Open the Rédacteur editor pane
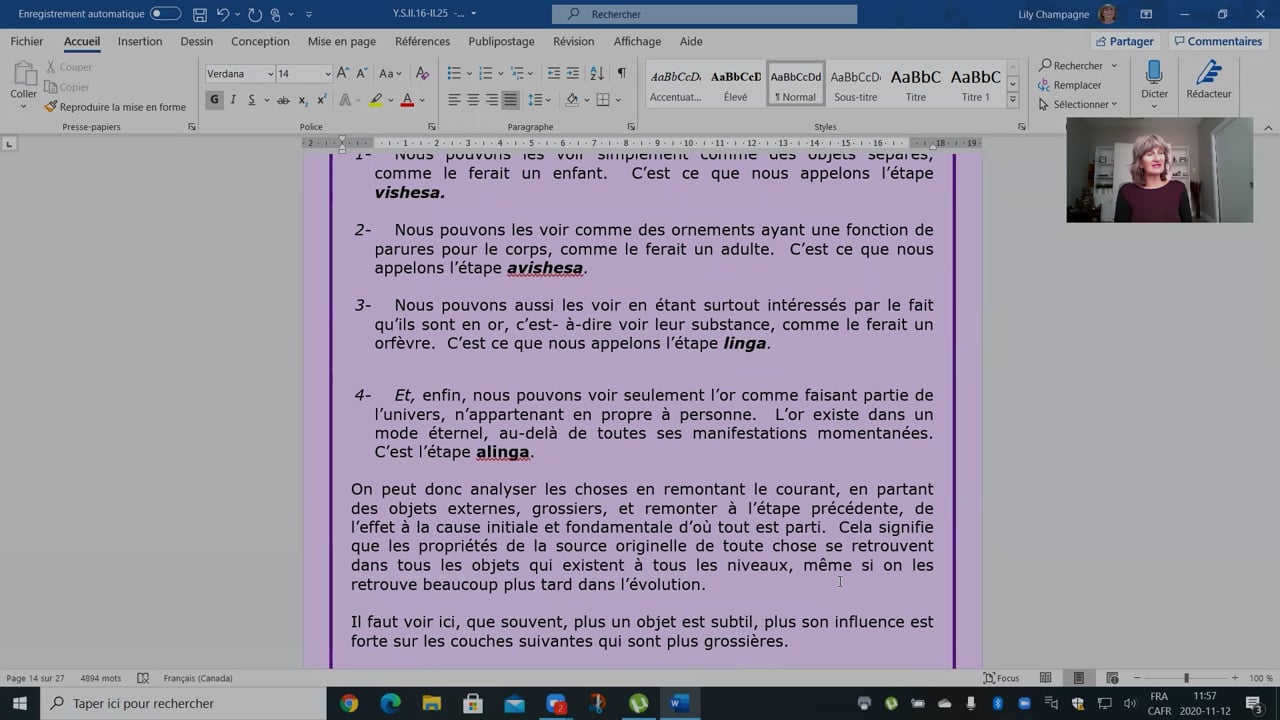The width and height of the screenshot is (1280, 720). point(1208,80)
